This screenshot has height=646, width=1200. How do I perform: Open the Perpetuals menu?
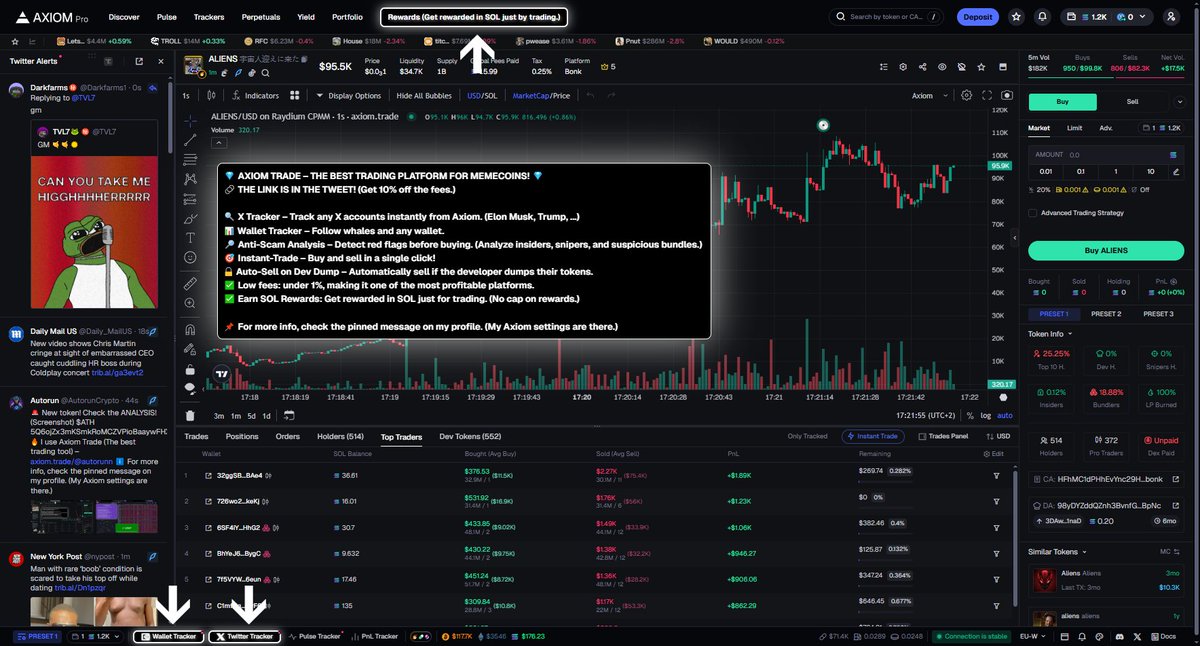[x=260, y=17]
